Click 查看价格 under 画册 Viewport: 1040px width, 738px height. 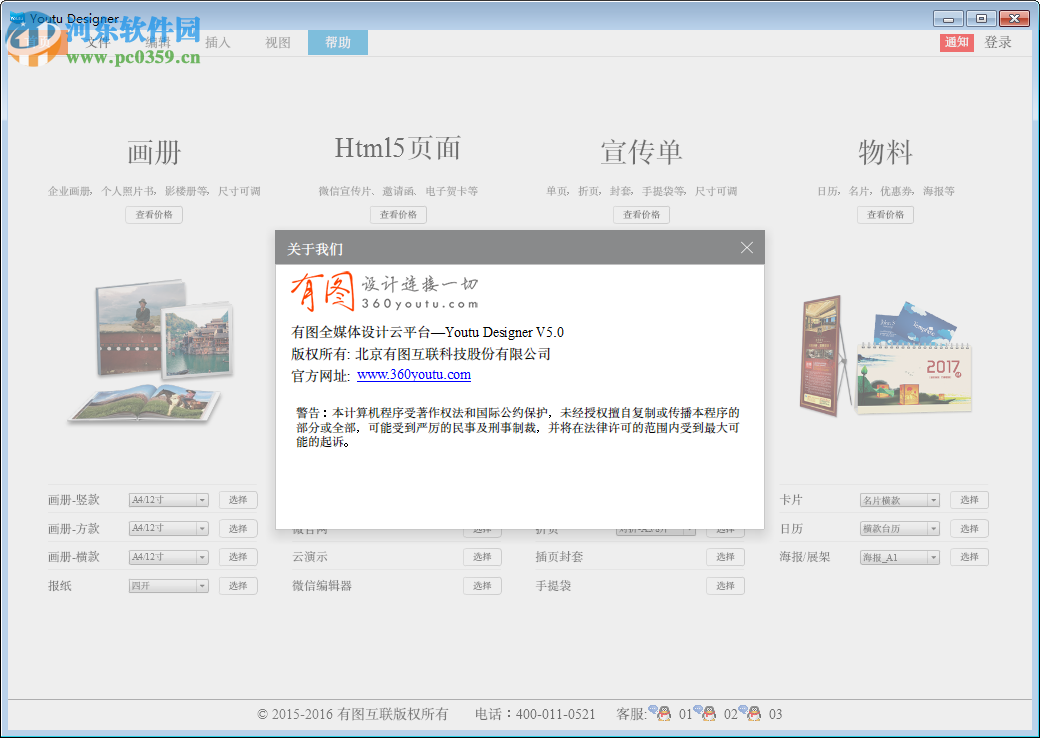point(153,214)
